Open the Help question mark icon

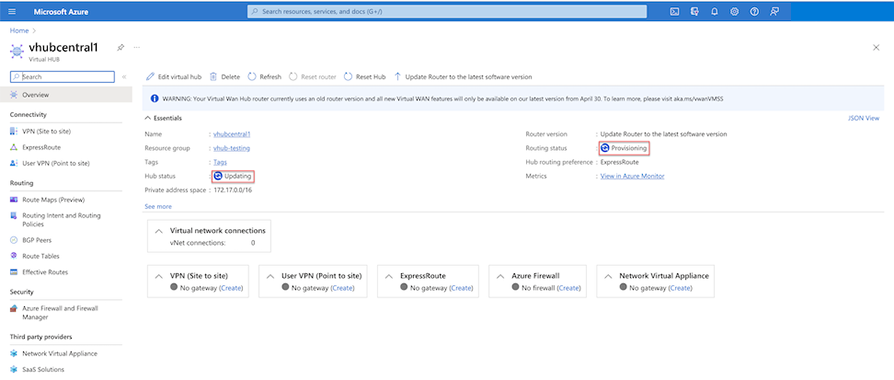[x=754, y=11]
